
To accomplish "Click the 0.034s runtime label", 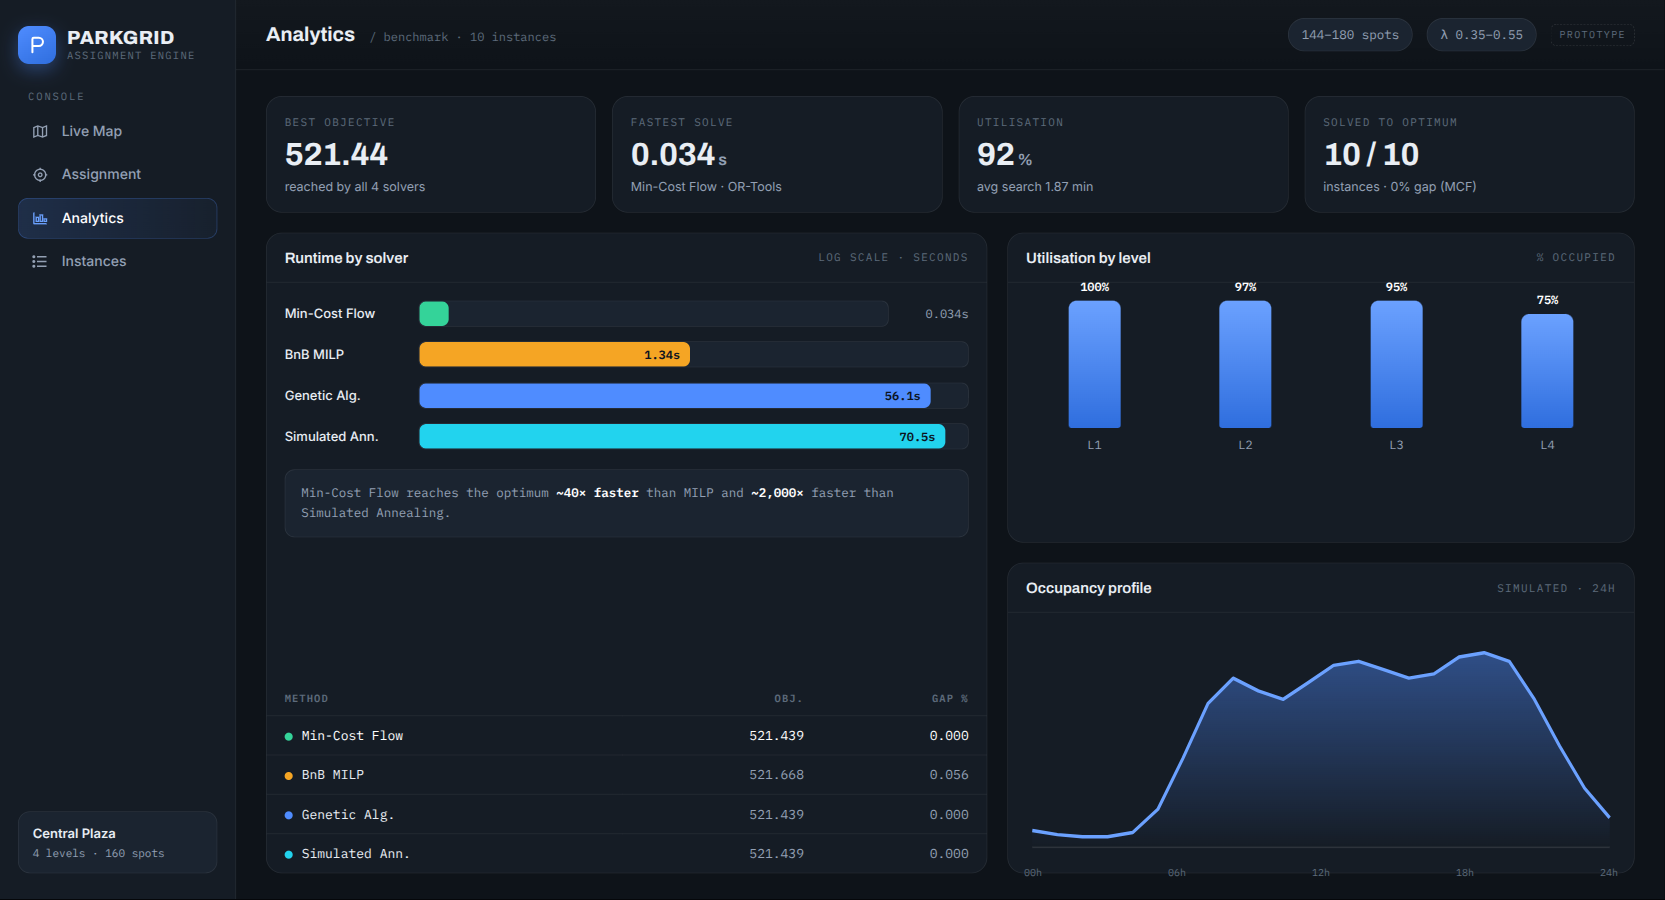I will tap(946, 314).
